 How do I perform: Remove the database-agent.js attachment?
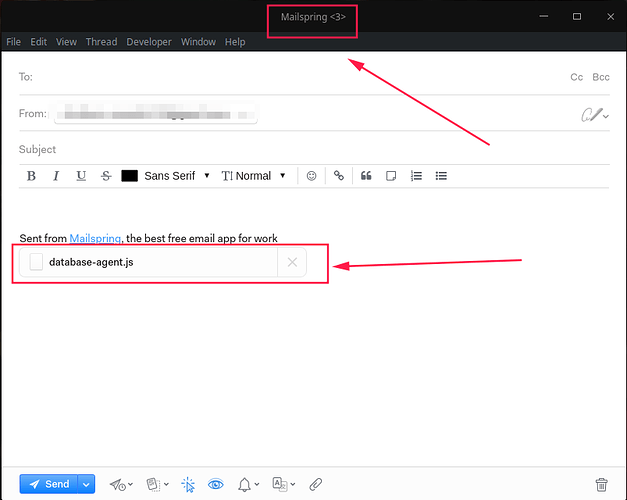(292, 262)
